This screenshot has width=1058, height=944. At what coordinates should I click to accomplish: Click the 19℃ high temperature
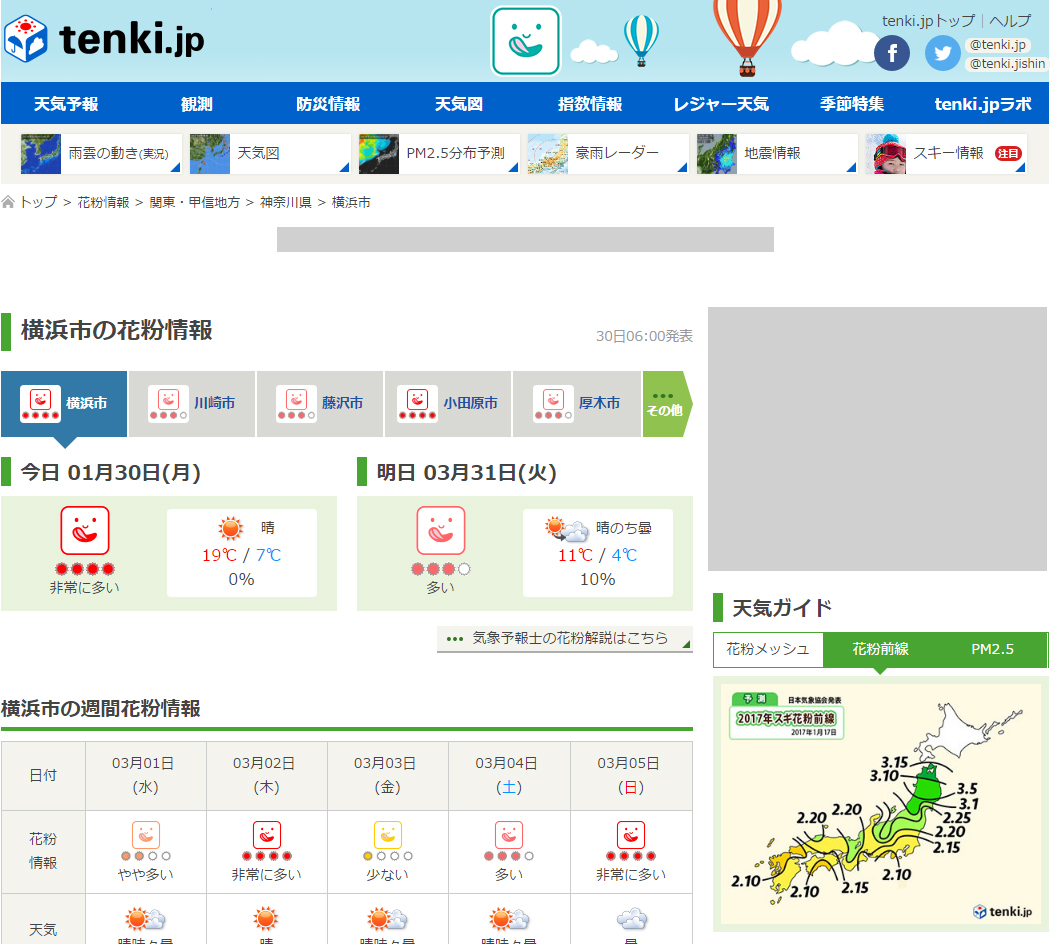click(x=219, y=555)
